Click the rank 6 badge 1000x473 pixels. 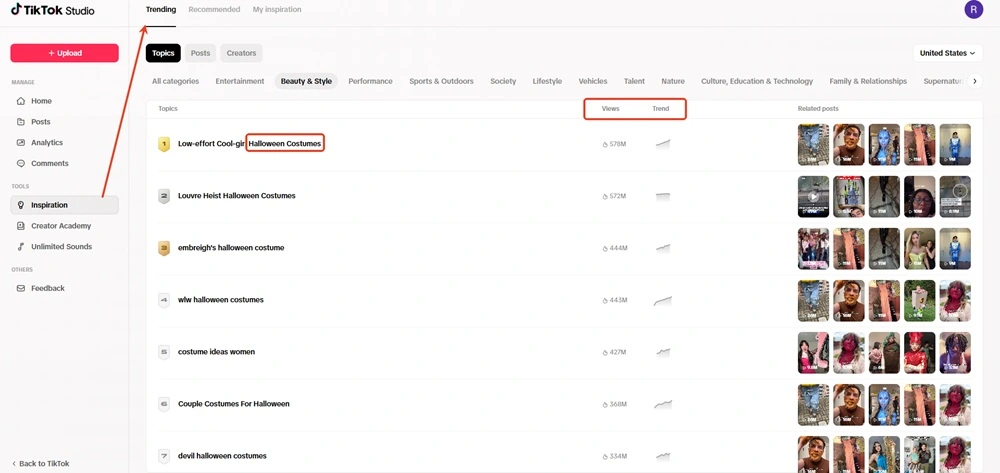(164, 404)
